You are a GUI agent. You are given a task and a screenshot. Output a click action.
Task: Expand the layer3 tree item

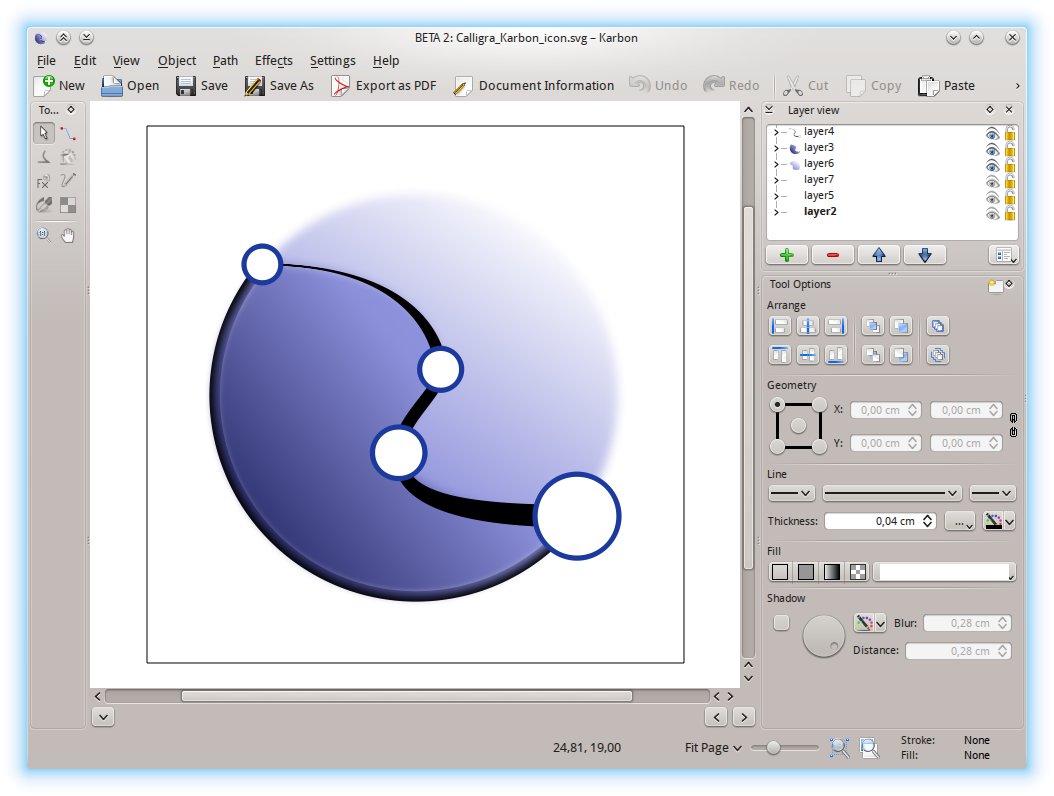point(776,148)
